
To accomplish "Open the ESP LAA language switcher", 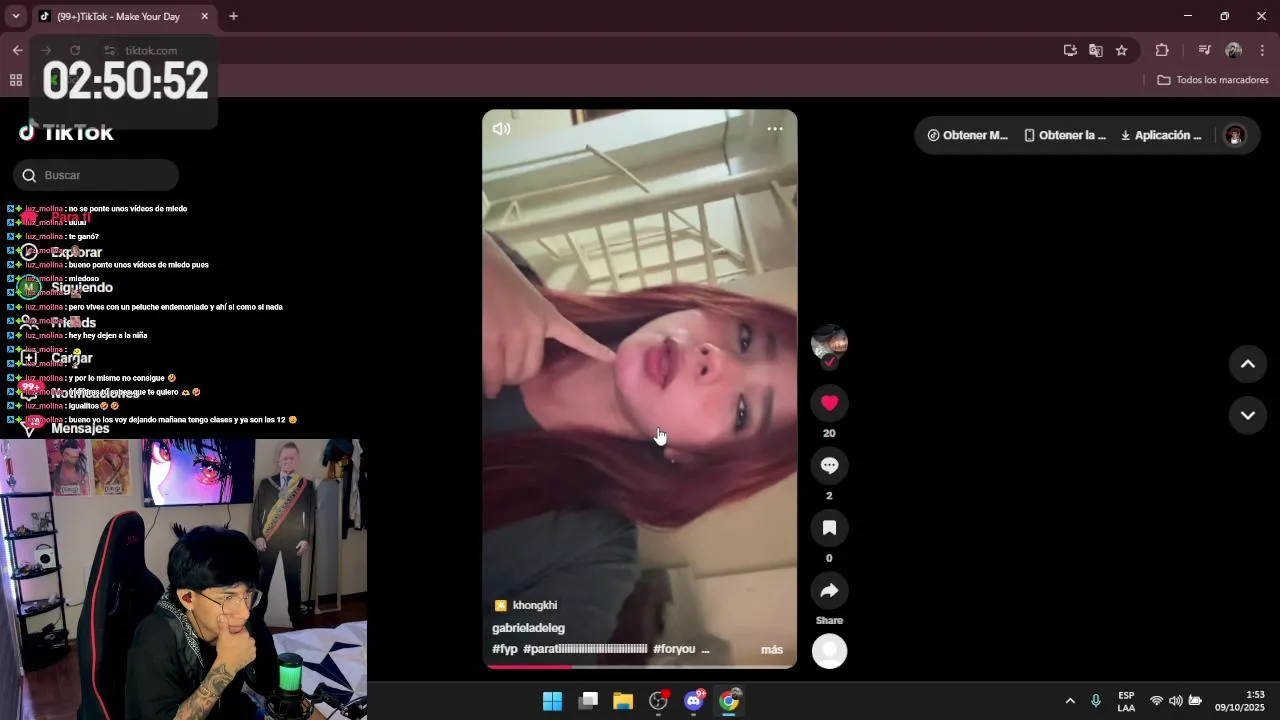I will (1126, 701).
